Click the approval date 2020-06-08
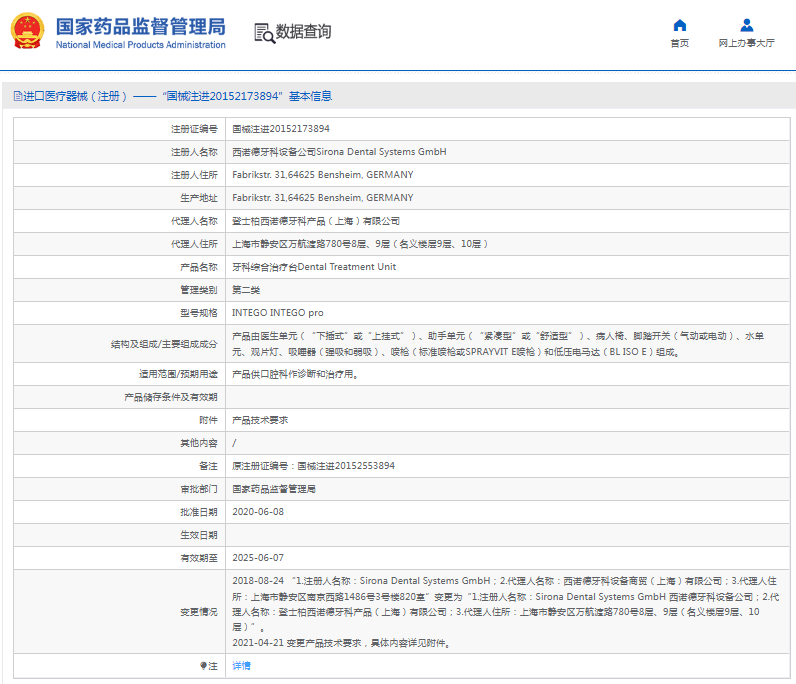Viewport: 796px width, 684px height. pos(258,511)
